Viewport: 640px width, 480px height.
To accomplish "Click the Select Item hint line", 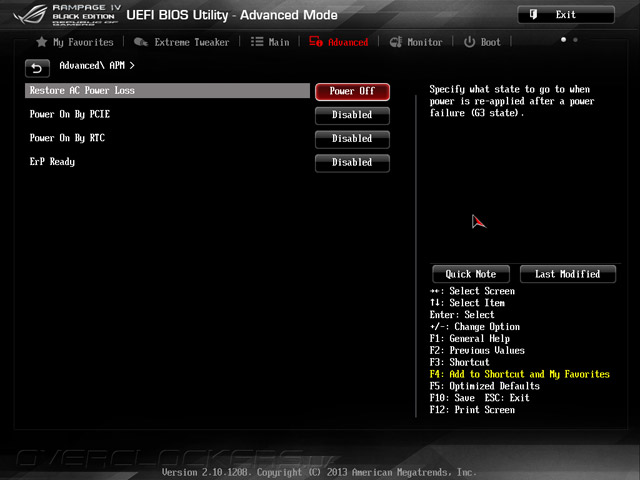I will pos(467,303).
